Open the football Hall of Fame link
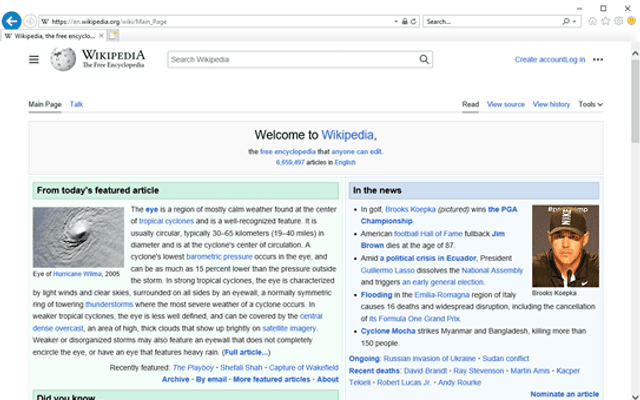Viewport: 640px width, 400px height. [x=428, y=234]
